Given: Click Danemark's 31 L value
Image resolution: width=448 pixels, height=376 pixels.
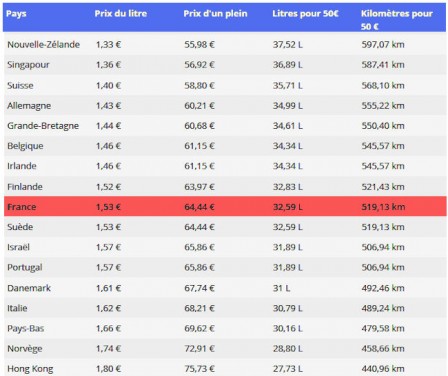Looking at the screenshot, I should (x=281, y=288).
